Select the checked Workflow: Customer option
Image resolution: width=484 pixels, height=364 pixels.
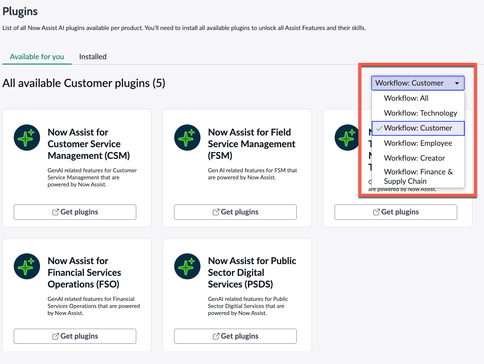(418, 128)
